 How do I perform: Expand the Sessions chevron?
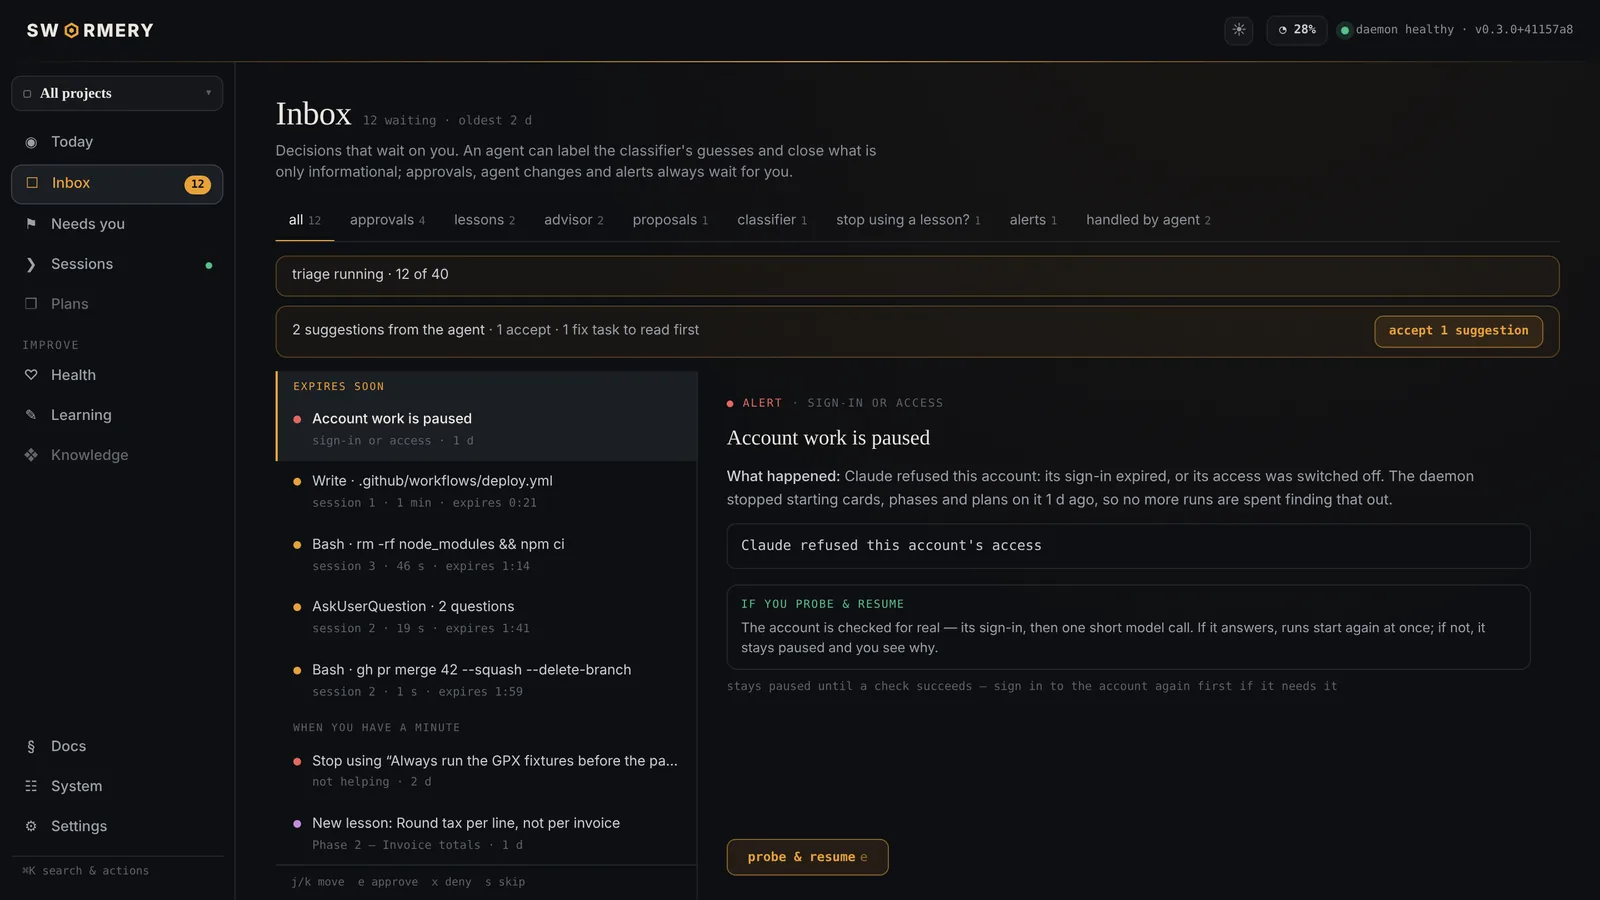pyautogui.click(x=31, y=264)
